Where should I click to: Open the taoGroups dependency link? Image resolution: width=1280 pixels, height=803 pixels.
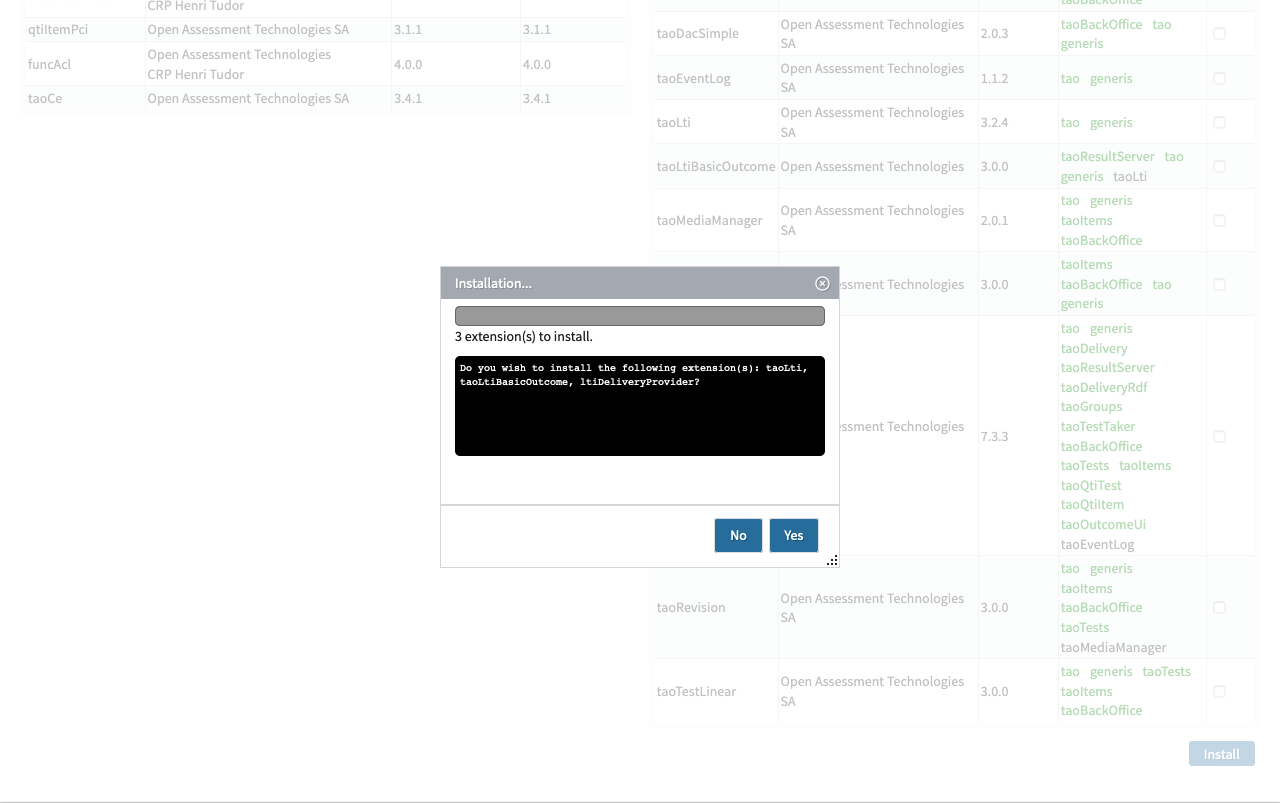coord(1090,406)
